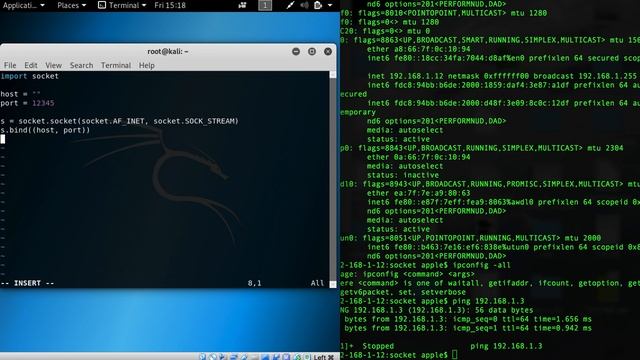Image resolution: width=640 pixels, height=360 pixels.
Task: Click 'getv6packet, set, setverbose' line
Action: point(403,292)
